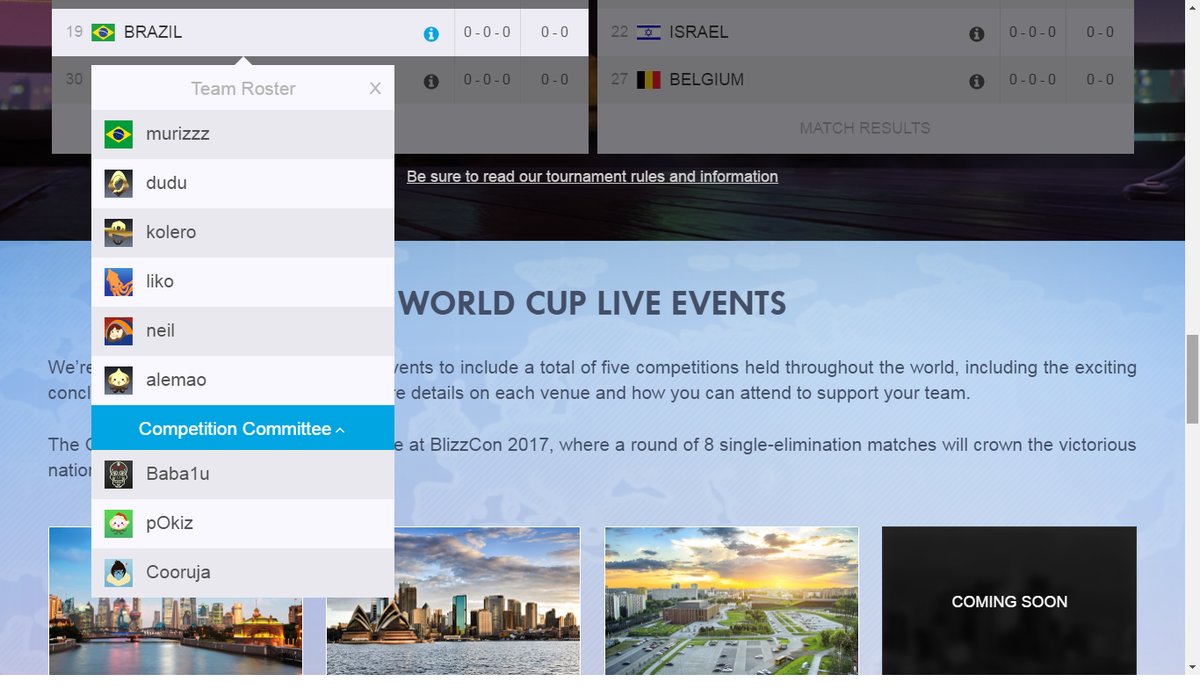
Task: Click the BELGIUM team name
Action: [707, 80]
